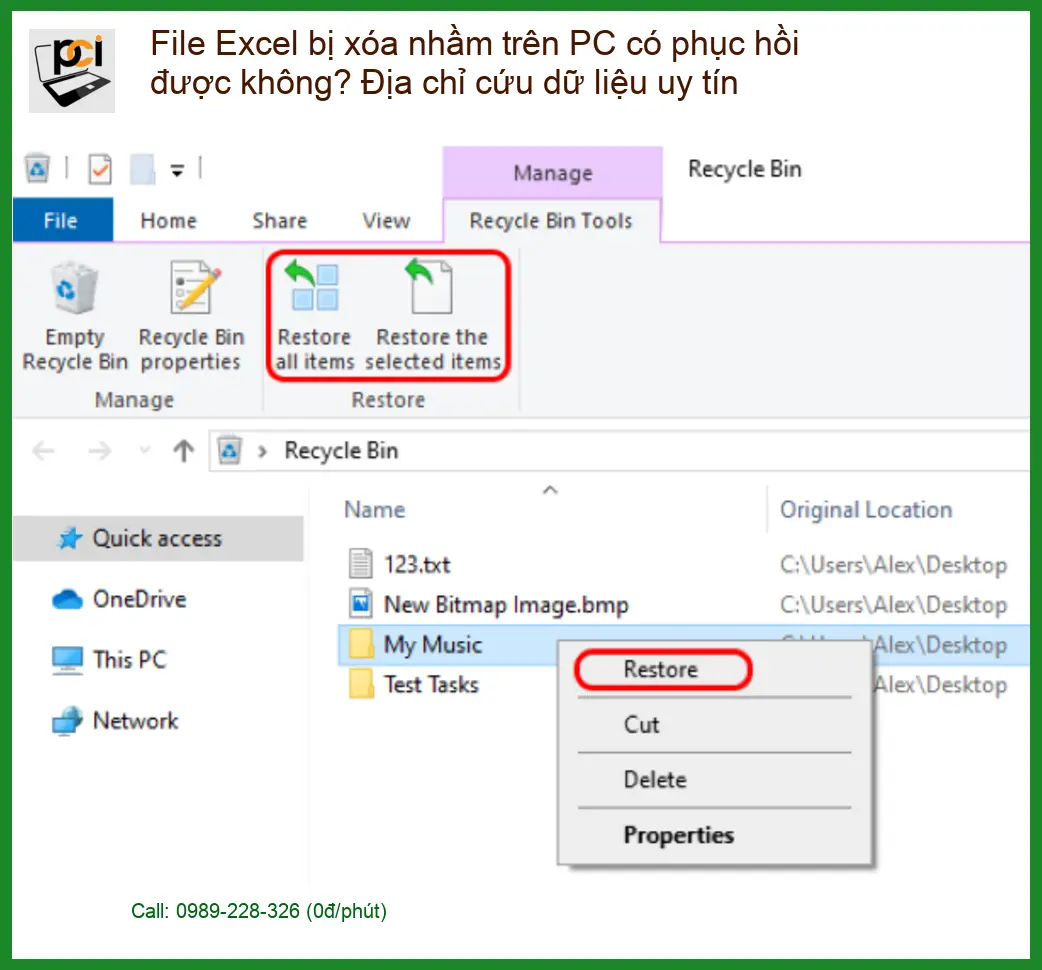Screen dimensions: 1042x970
Task: Open the File tab
Action: pos(62,220)
